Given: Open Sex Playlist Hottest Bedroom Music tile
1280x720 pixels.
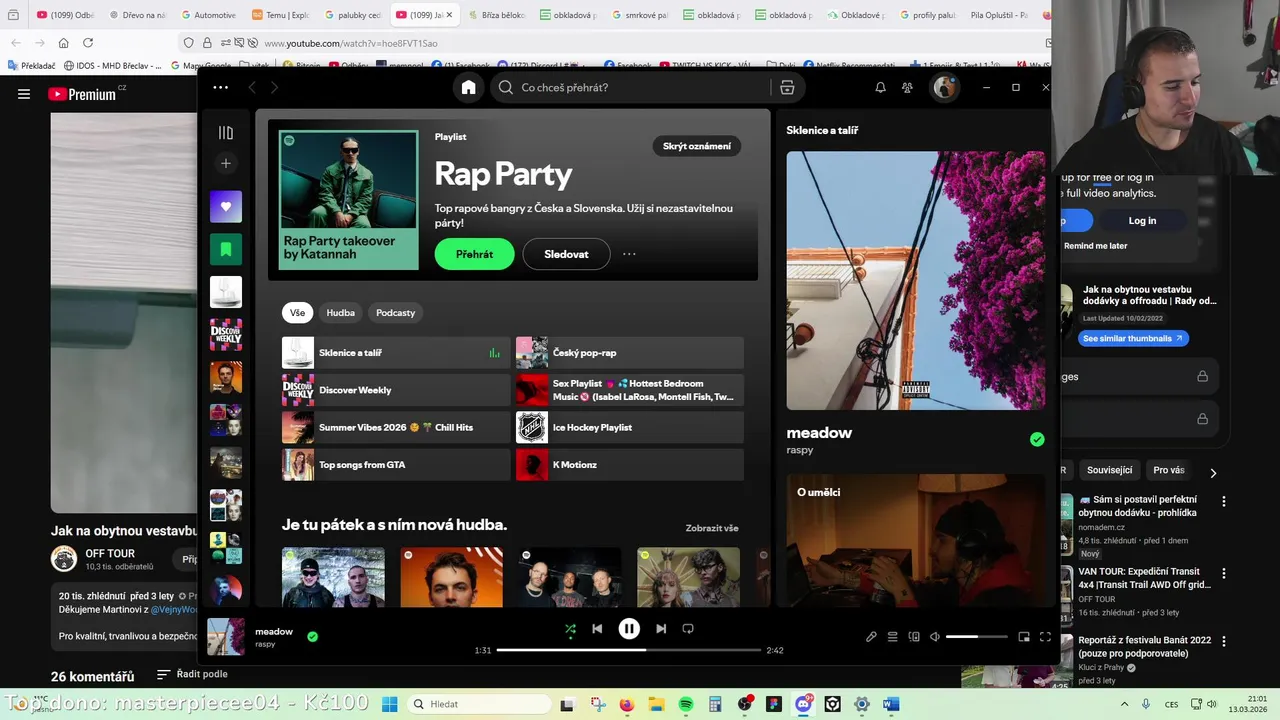Looking at the screenshot, I should click(x=630, y=390).
